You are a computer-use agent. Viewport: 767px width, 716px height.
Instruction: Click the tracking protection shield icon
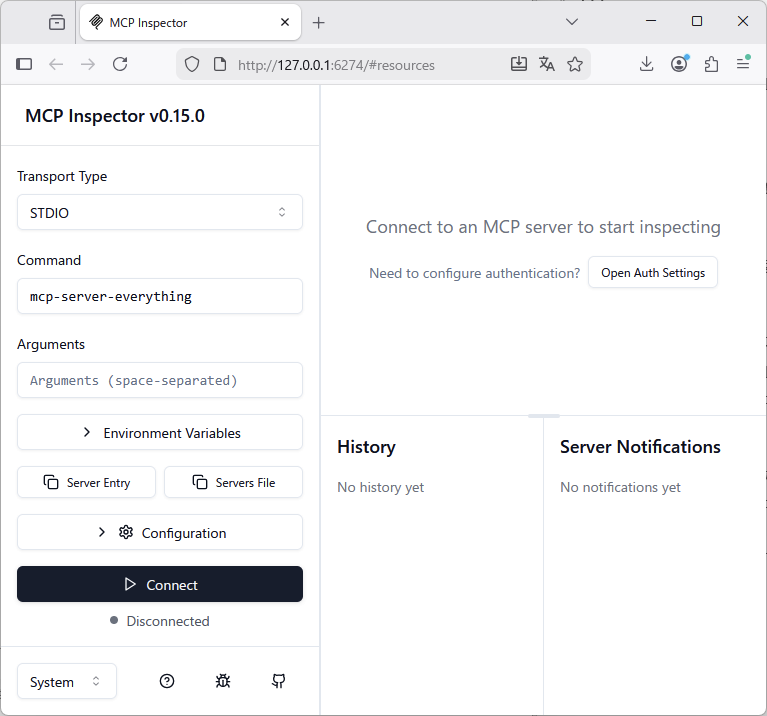coord(192,64)
